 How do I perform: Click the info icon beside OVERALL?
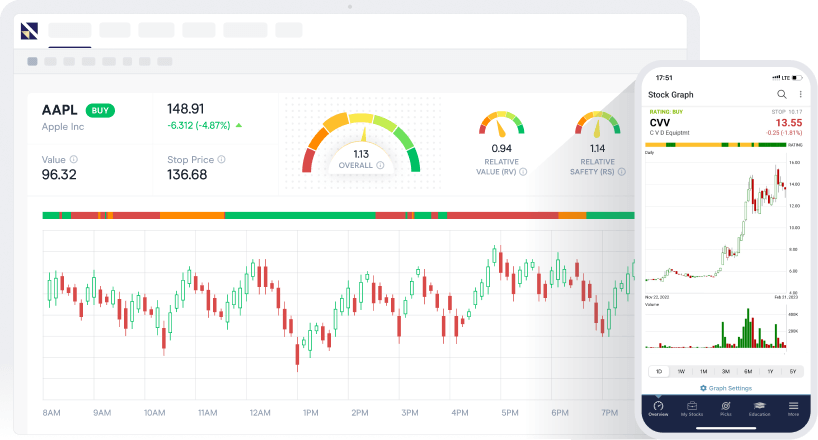point(380,166)
